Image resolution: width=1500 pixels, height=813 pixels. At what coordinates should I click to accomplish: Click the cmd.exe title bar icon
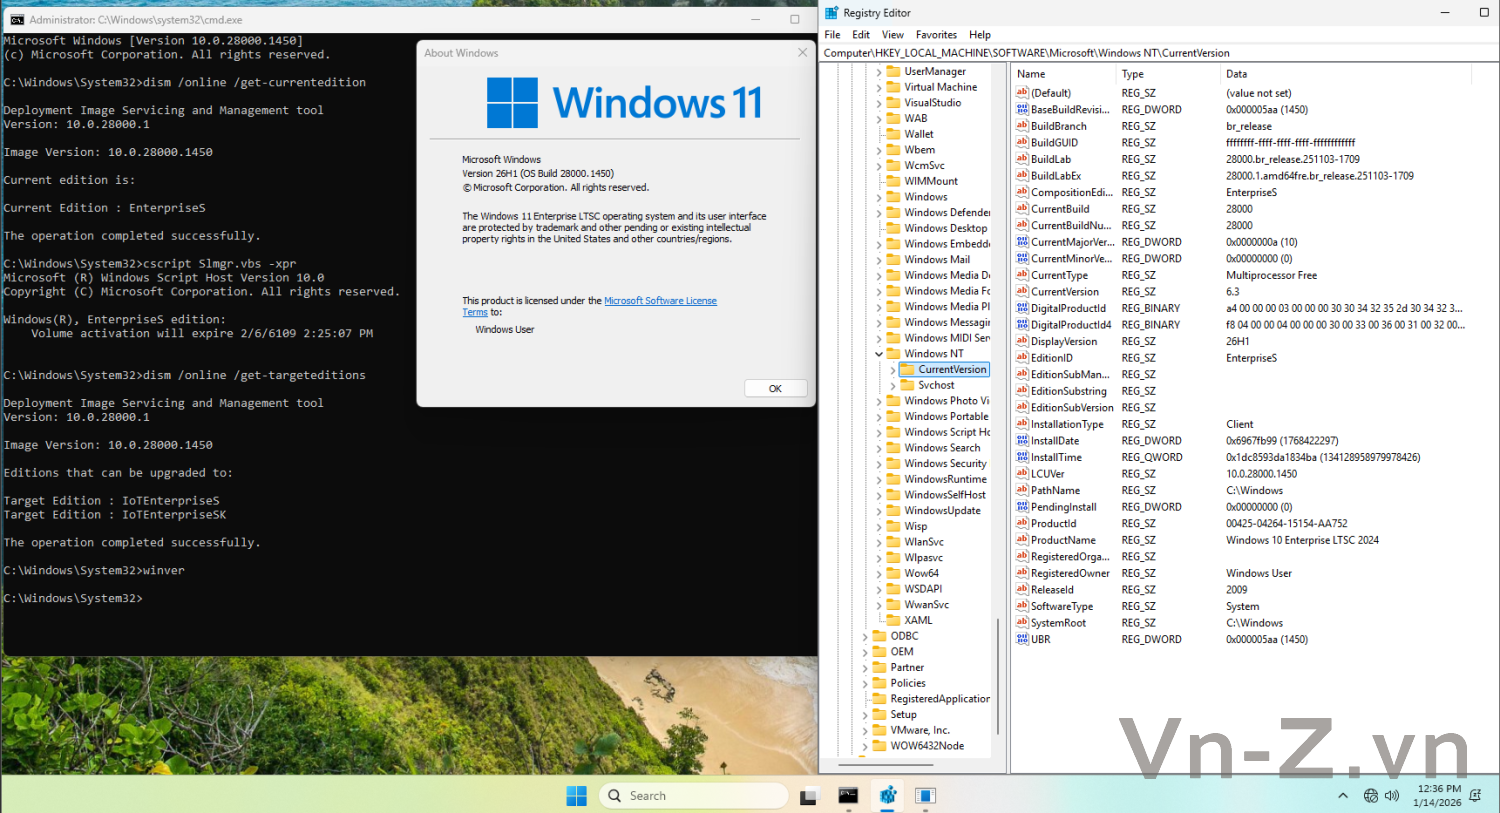click(17, 19)
